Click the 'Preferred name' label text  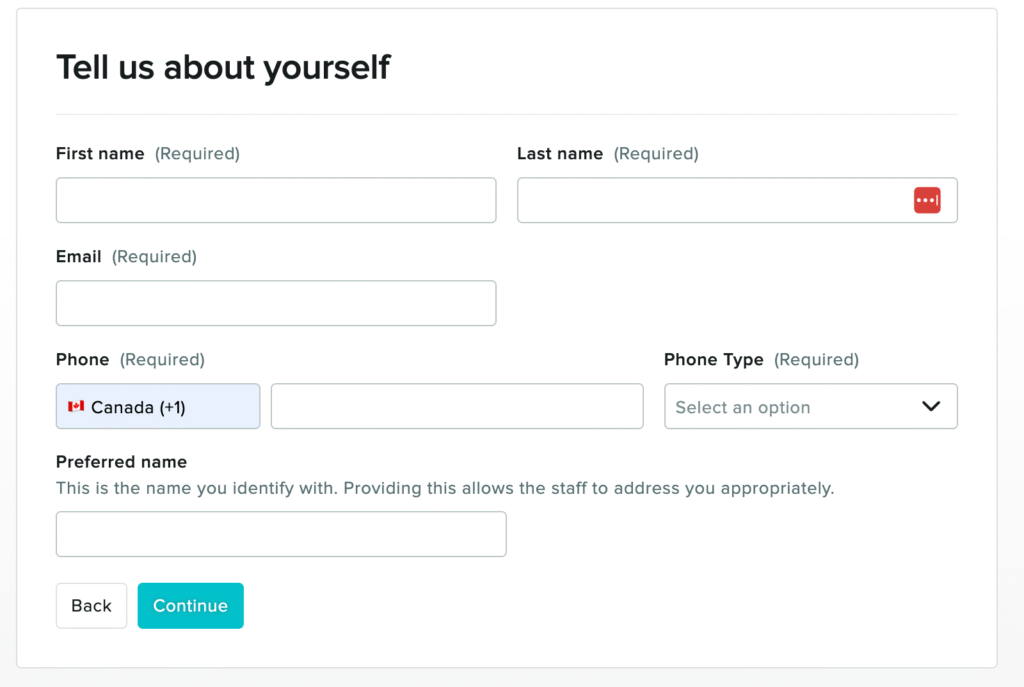click(121, 462)
